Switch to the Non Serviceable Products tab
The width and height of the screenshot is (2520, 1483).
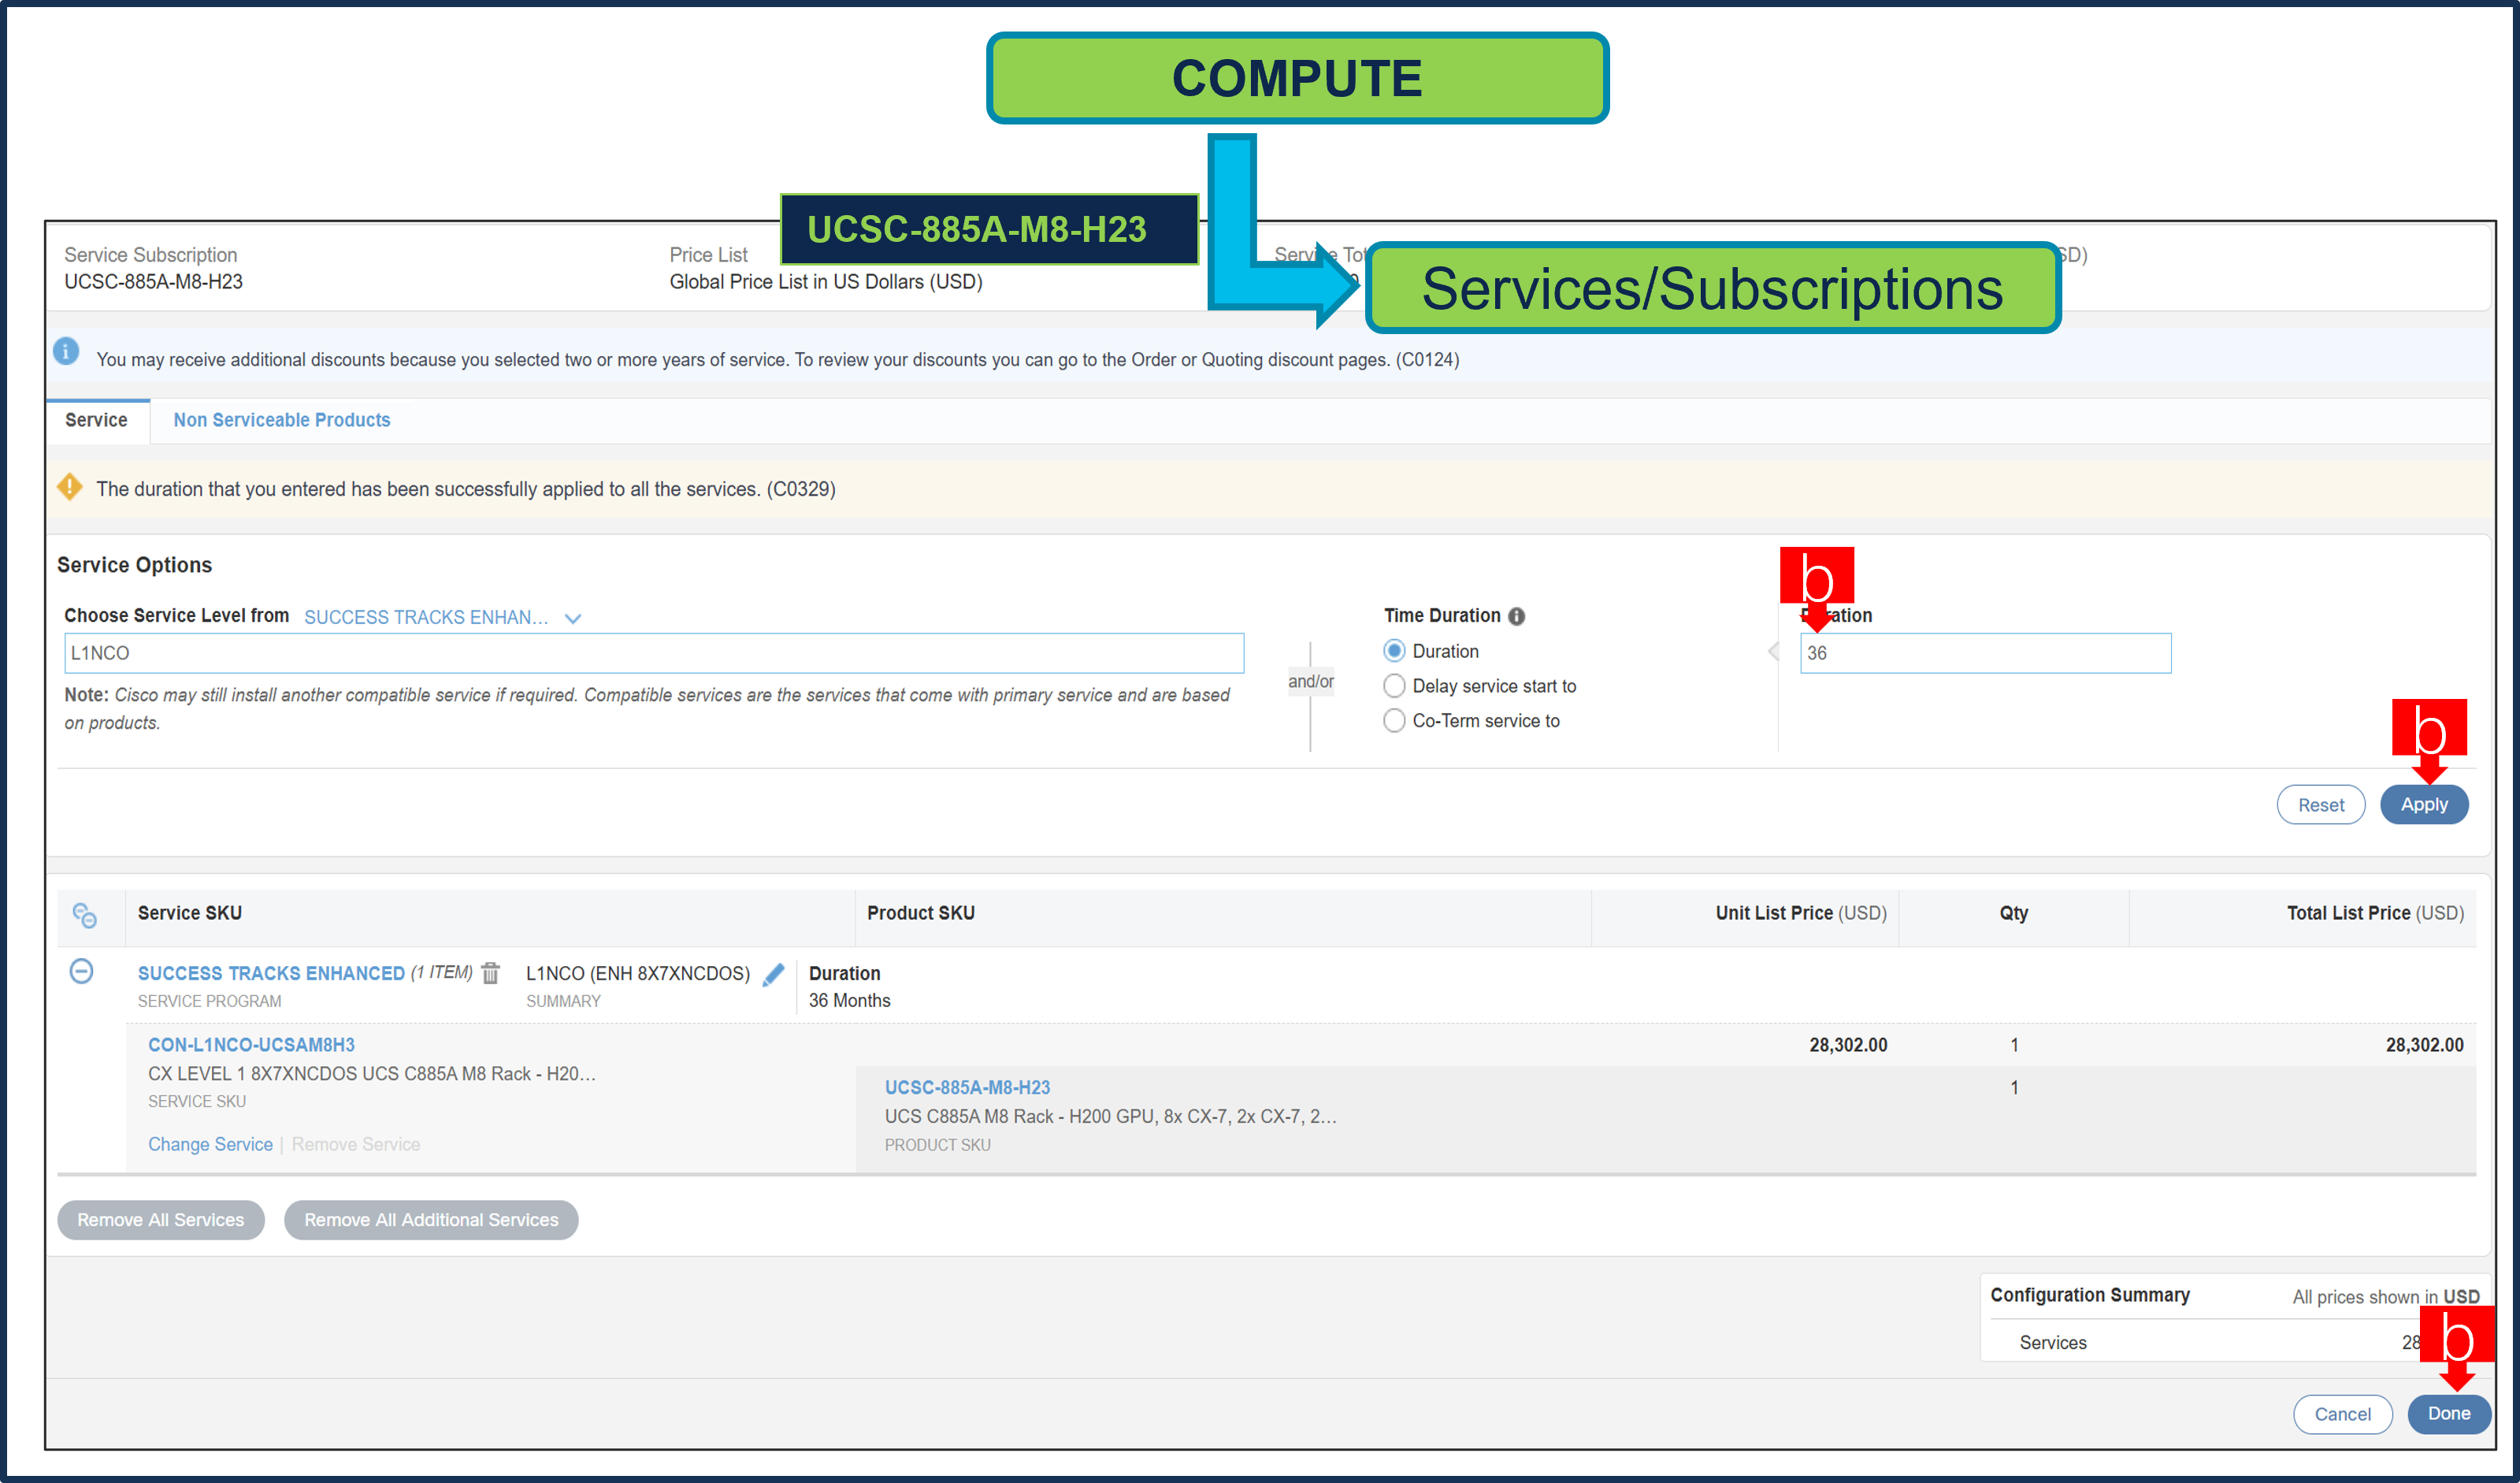coord(281,420)
